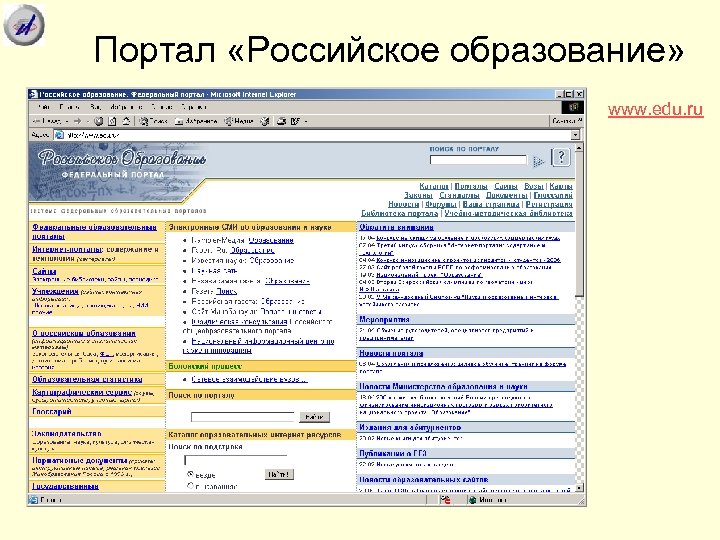
Task: Click the red icon in the status bar
Action: pyautogui.click(x=445, y=500)
